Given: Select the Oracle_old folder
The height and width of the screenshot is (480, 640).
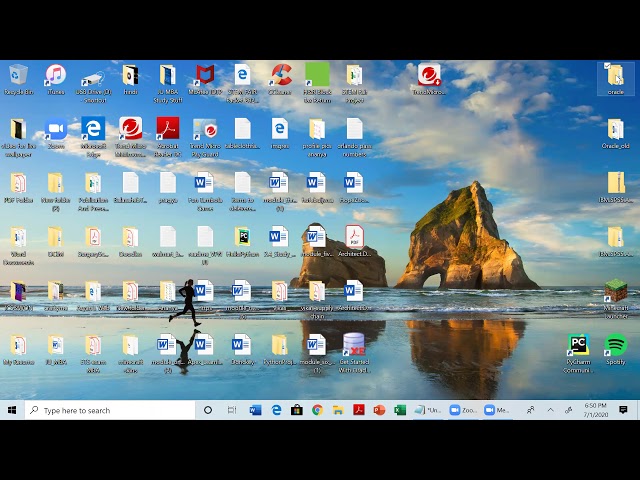Looking at the screenshot, I should (x=616, y=133).
